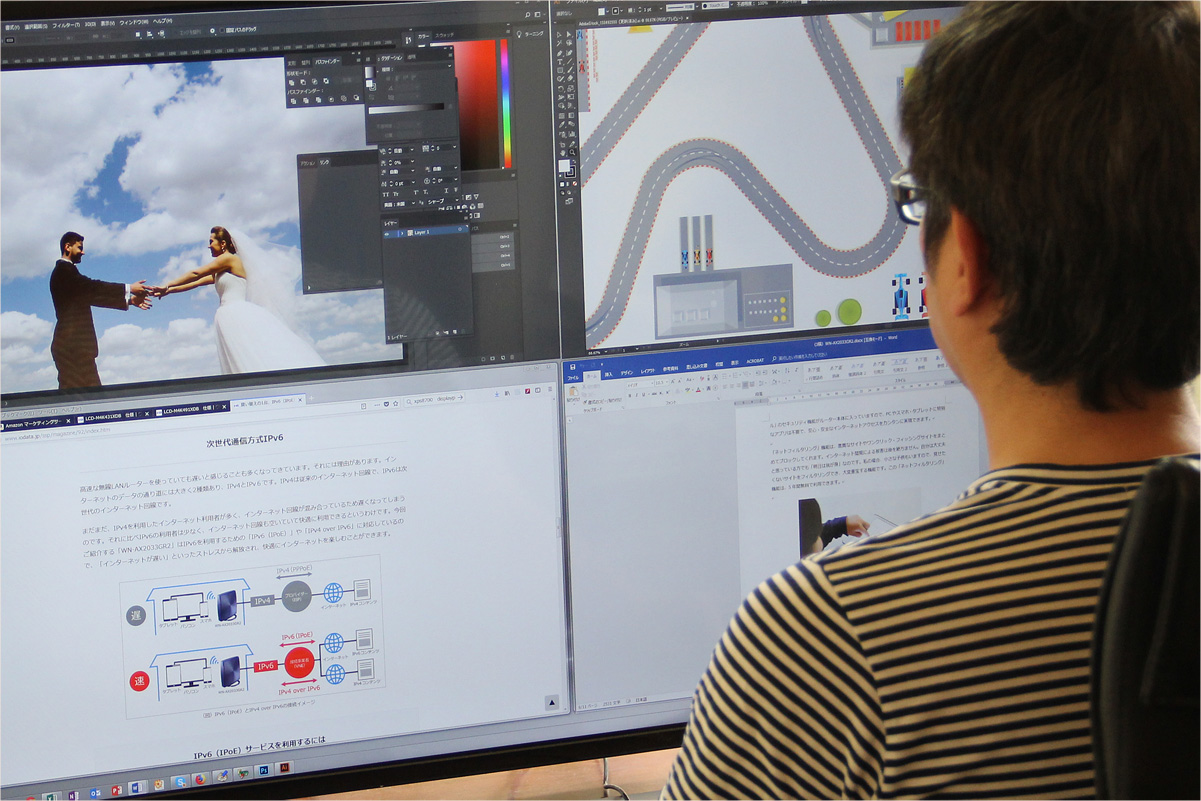Open the フィルター menu in Photoshop

pos(65,25)
